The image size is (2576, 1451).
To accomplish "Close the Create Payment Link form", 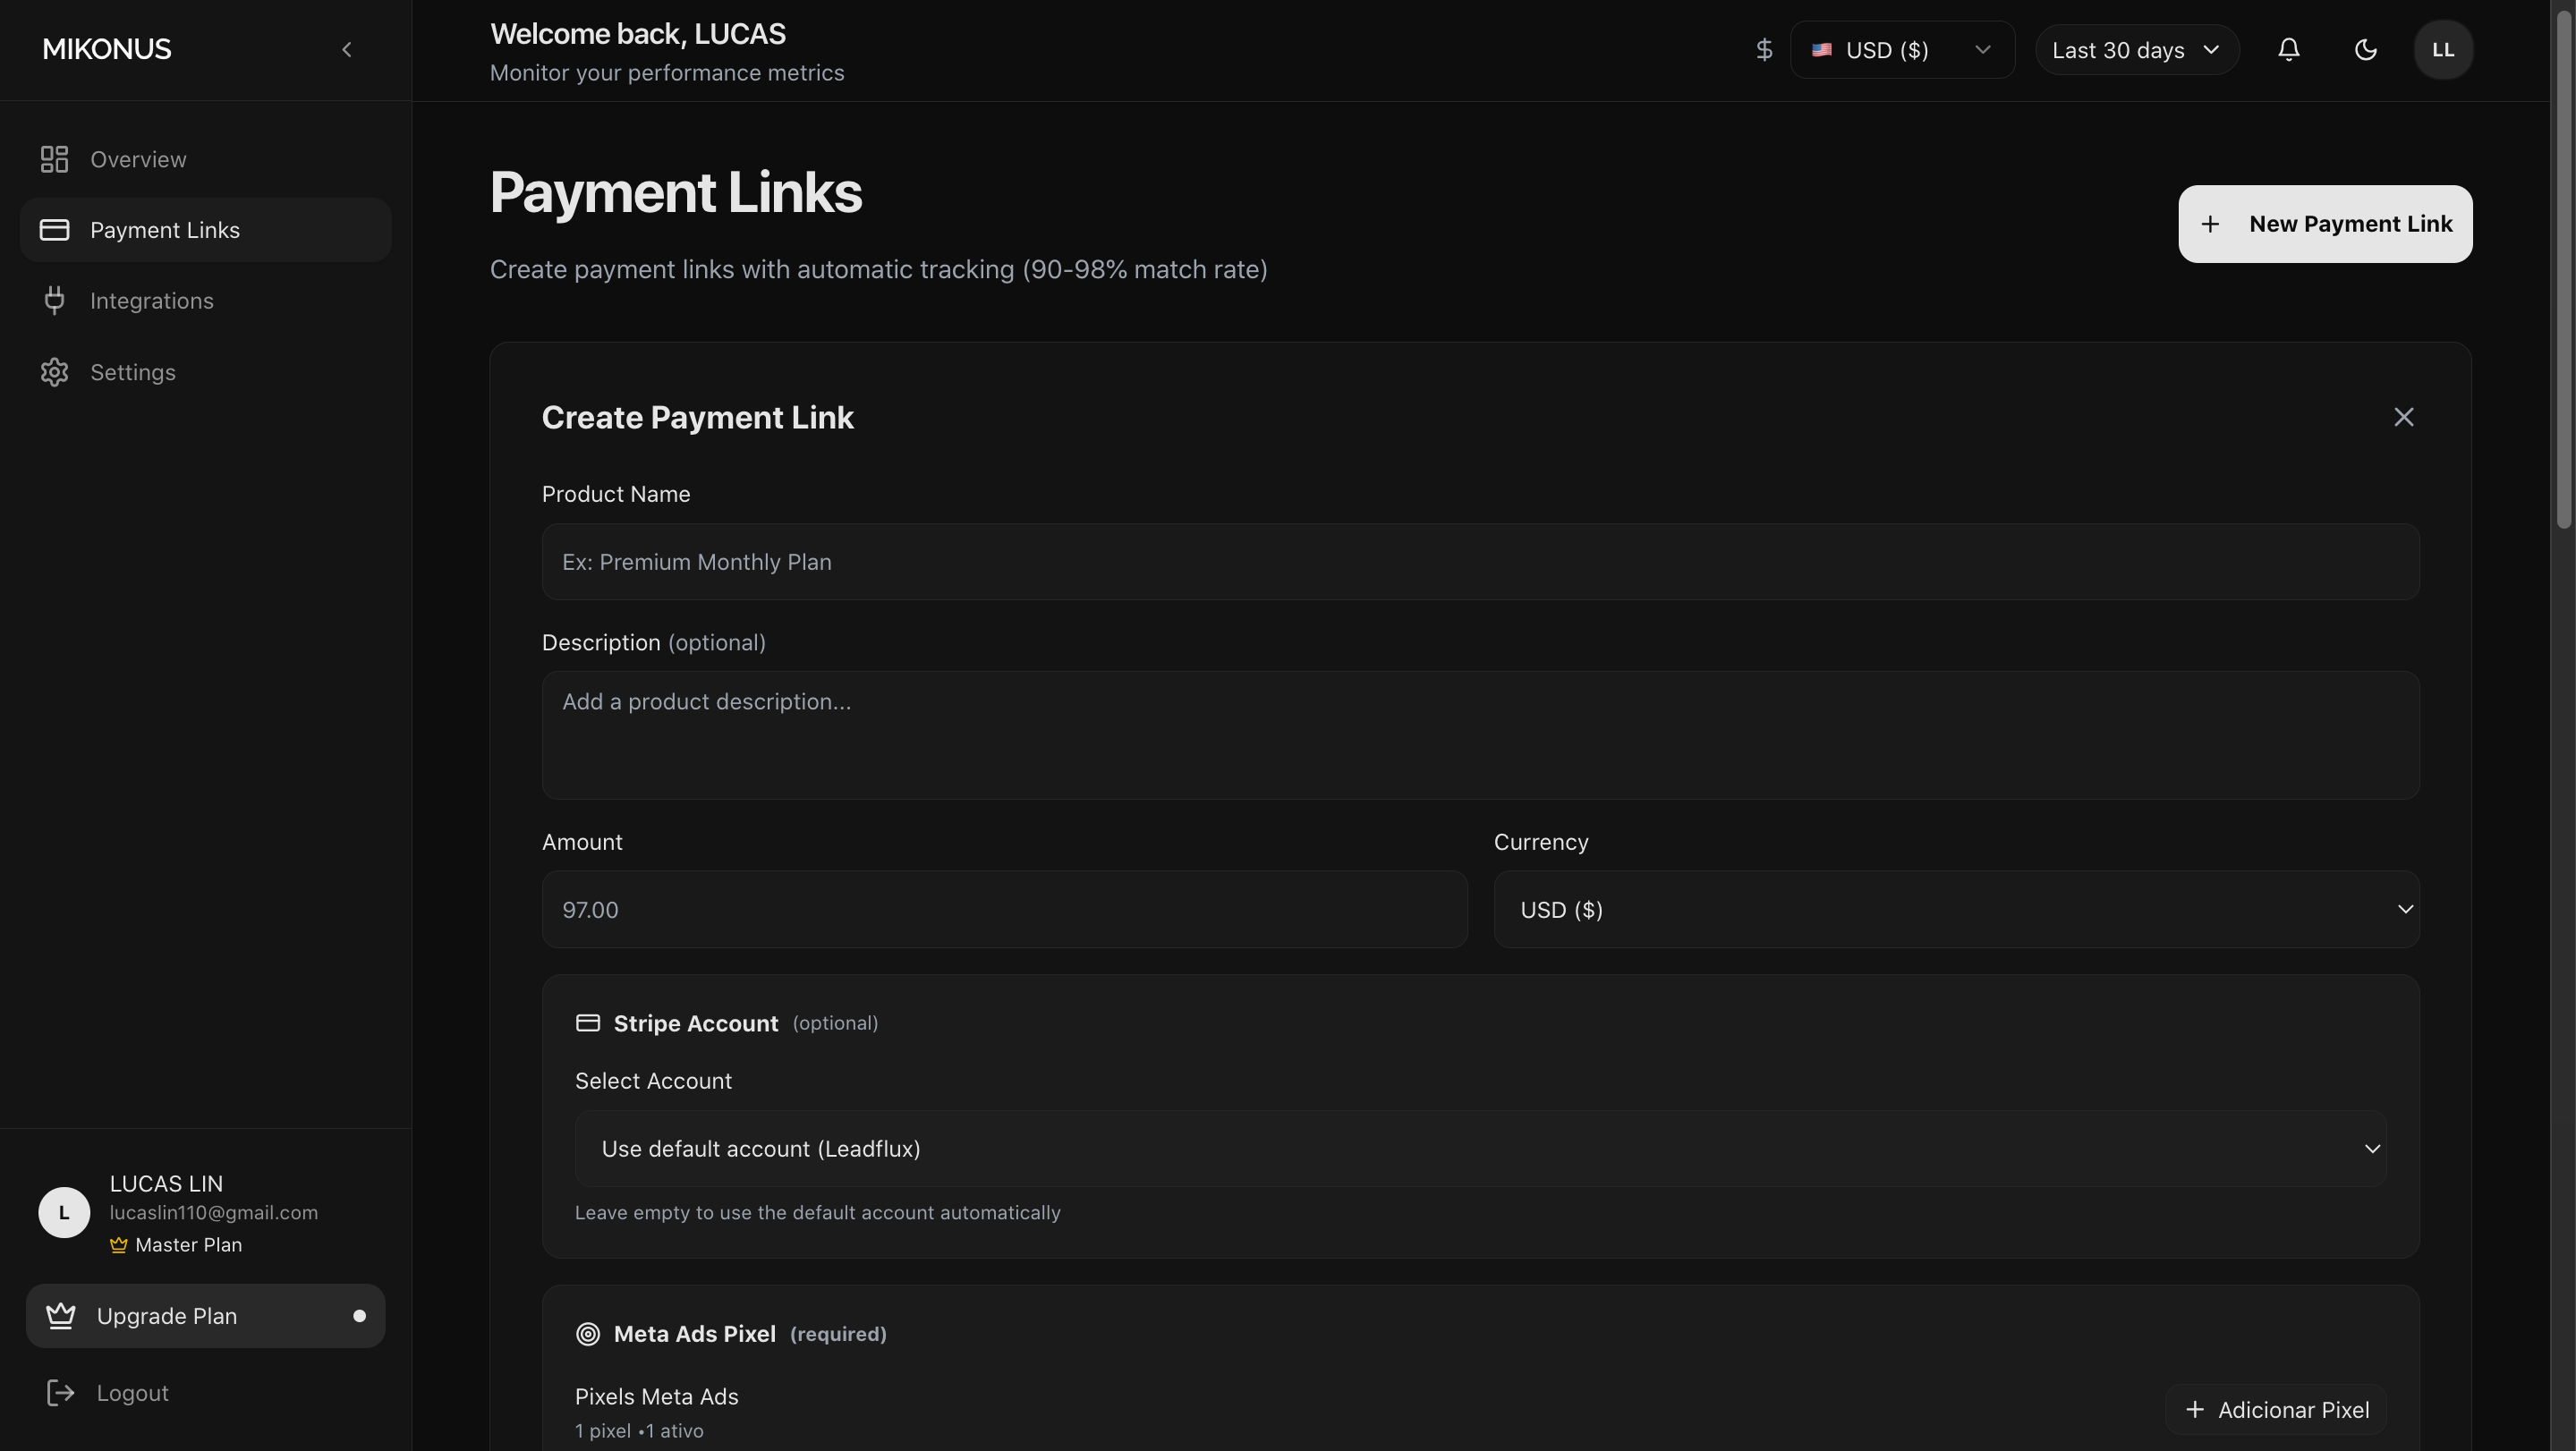I will point(2403,417).
